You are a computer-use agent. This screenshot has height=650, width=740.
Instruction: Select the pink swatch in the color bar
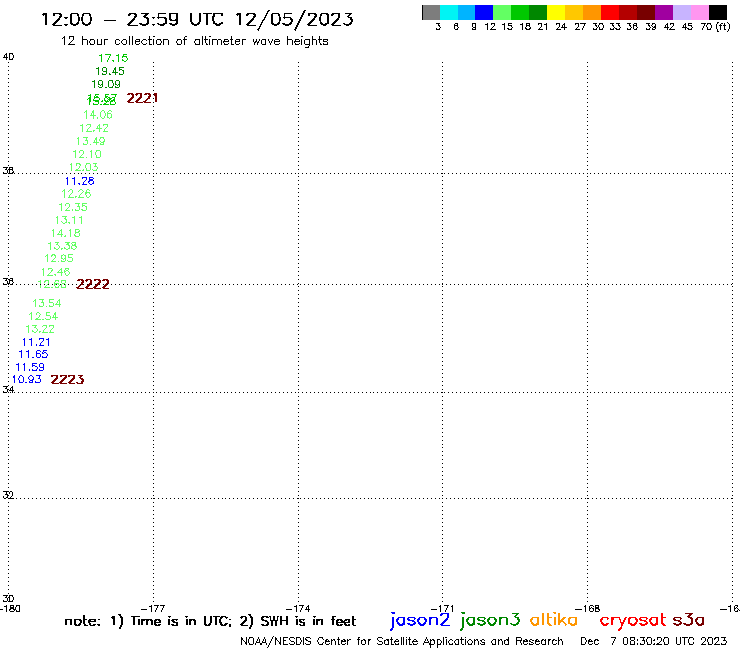coord(699,12)
